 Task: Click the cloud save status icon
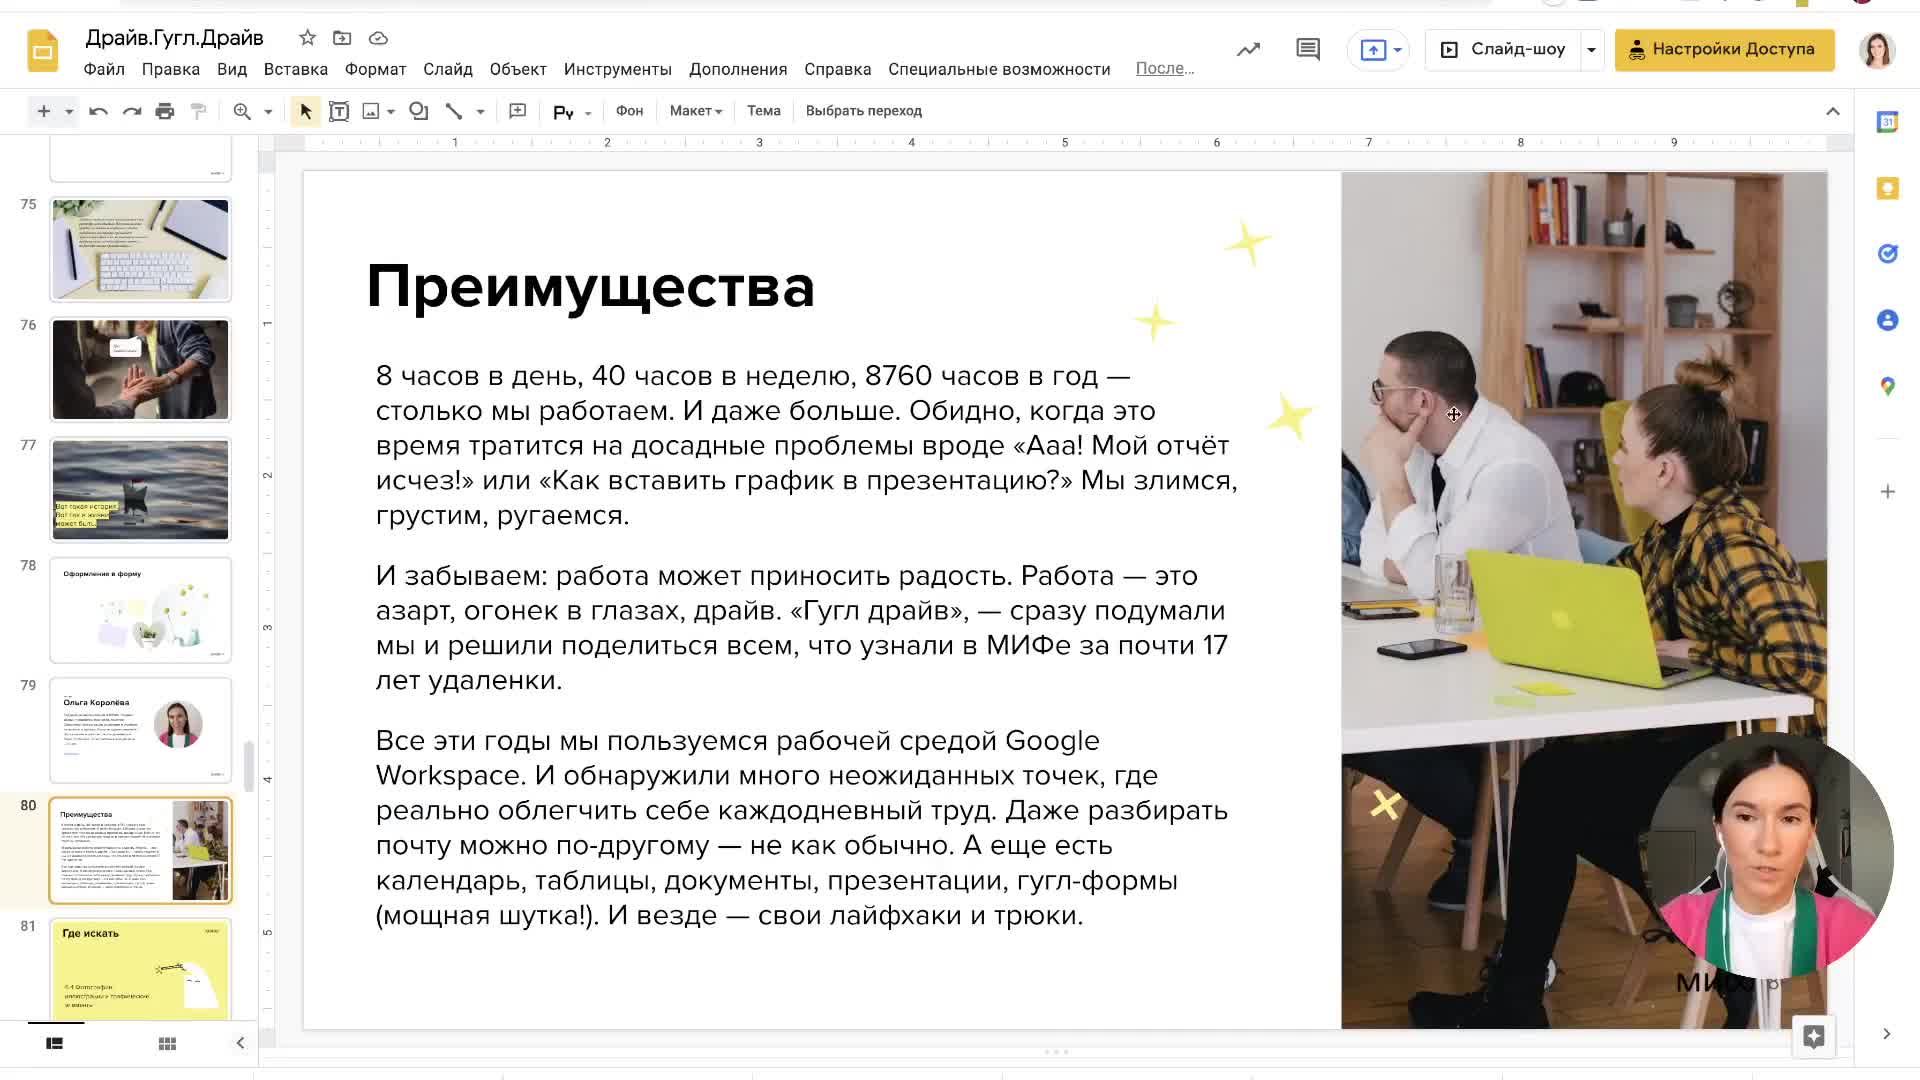(x=378, y=38)
